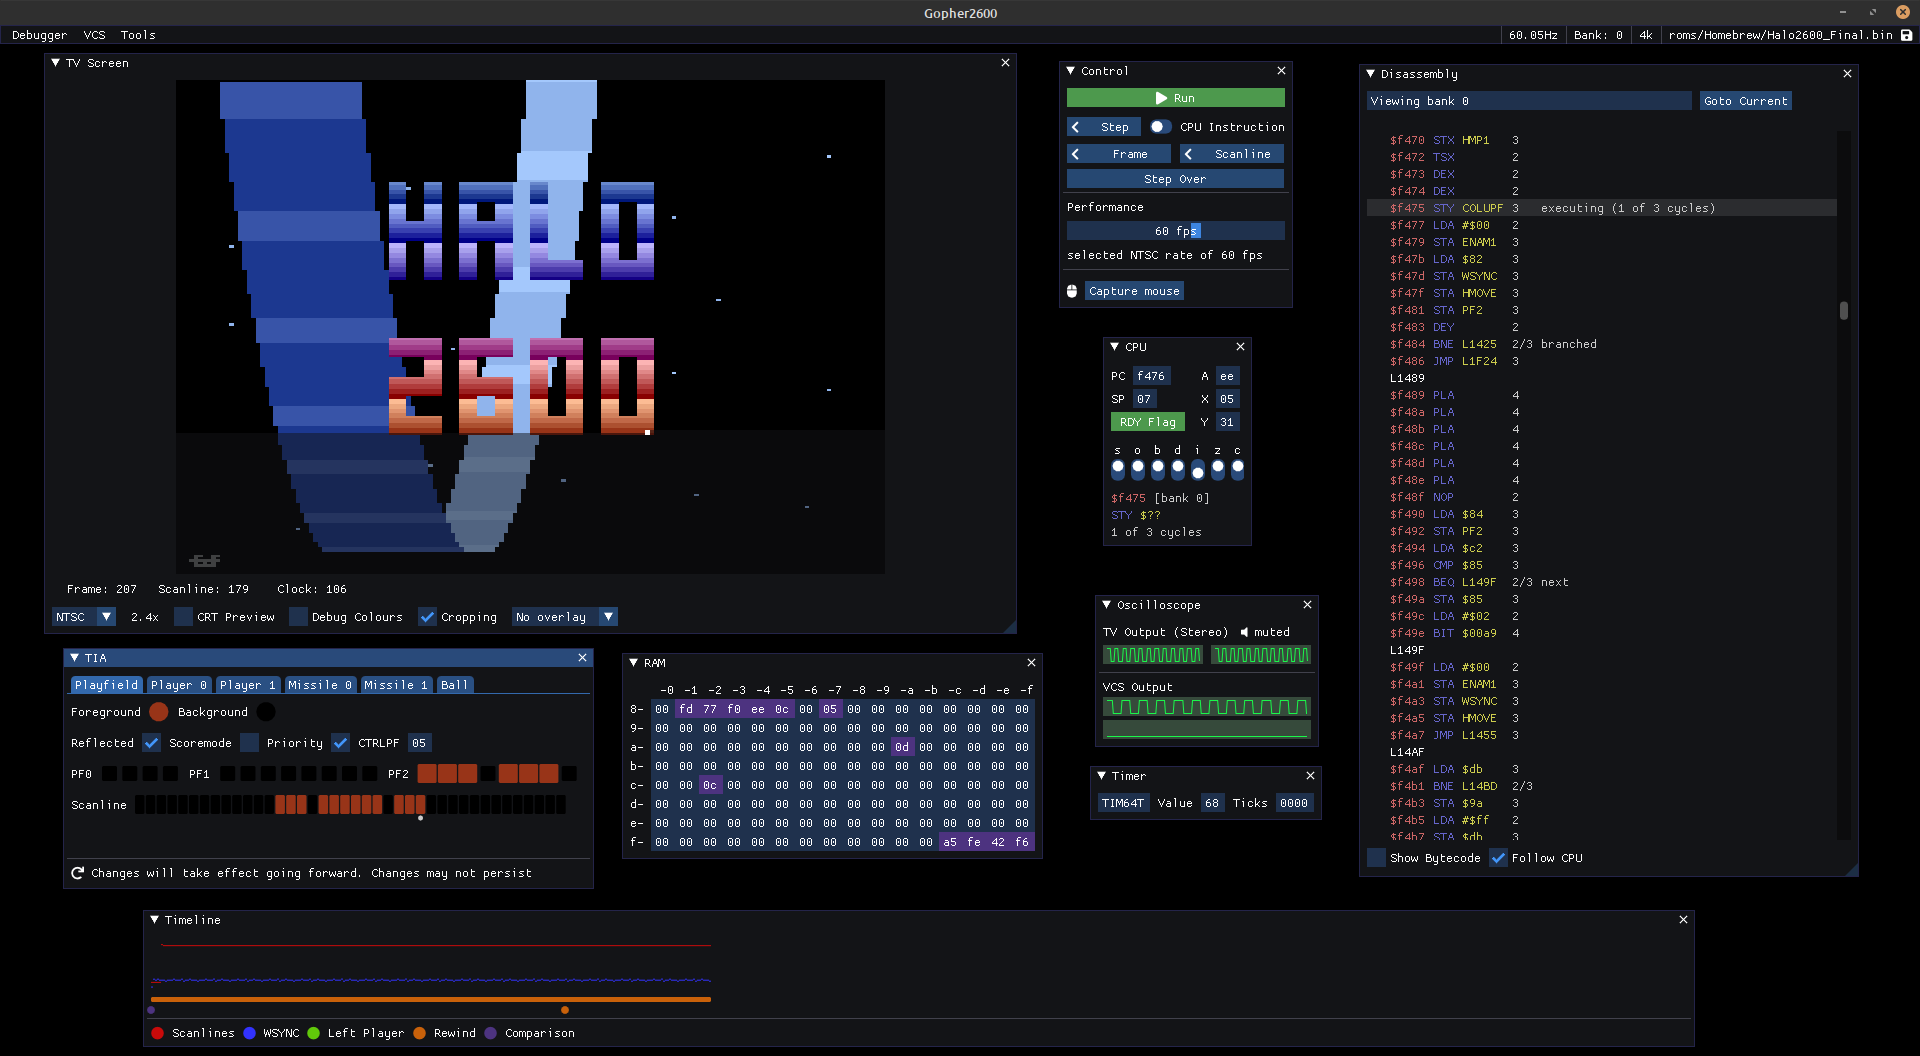Open the Debugger menu

click(40, 35)
